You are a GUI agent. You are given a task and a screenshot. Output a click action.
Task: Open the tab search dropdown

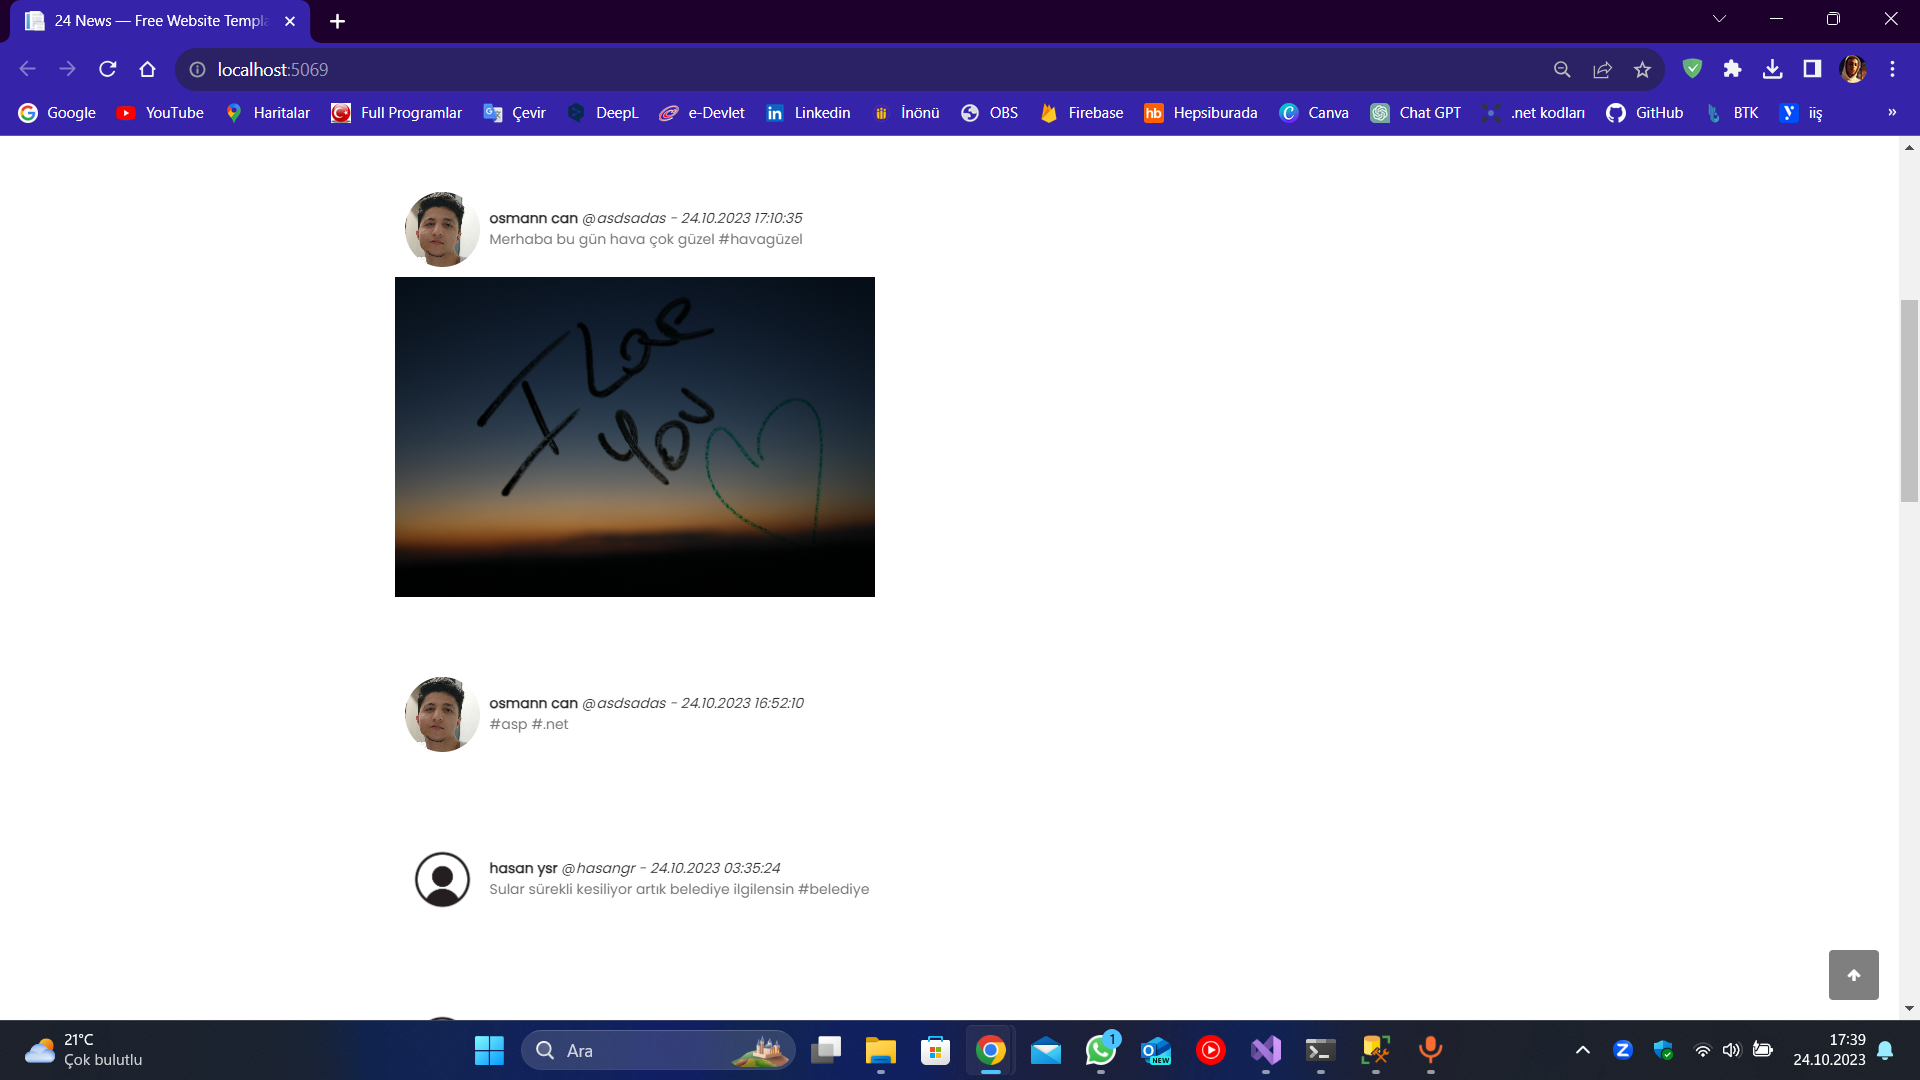pos(1718,18)
